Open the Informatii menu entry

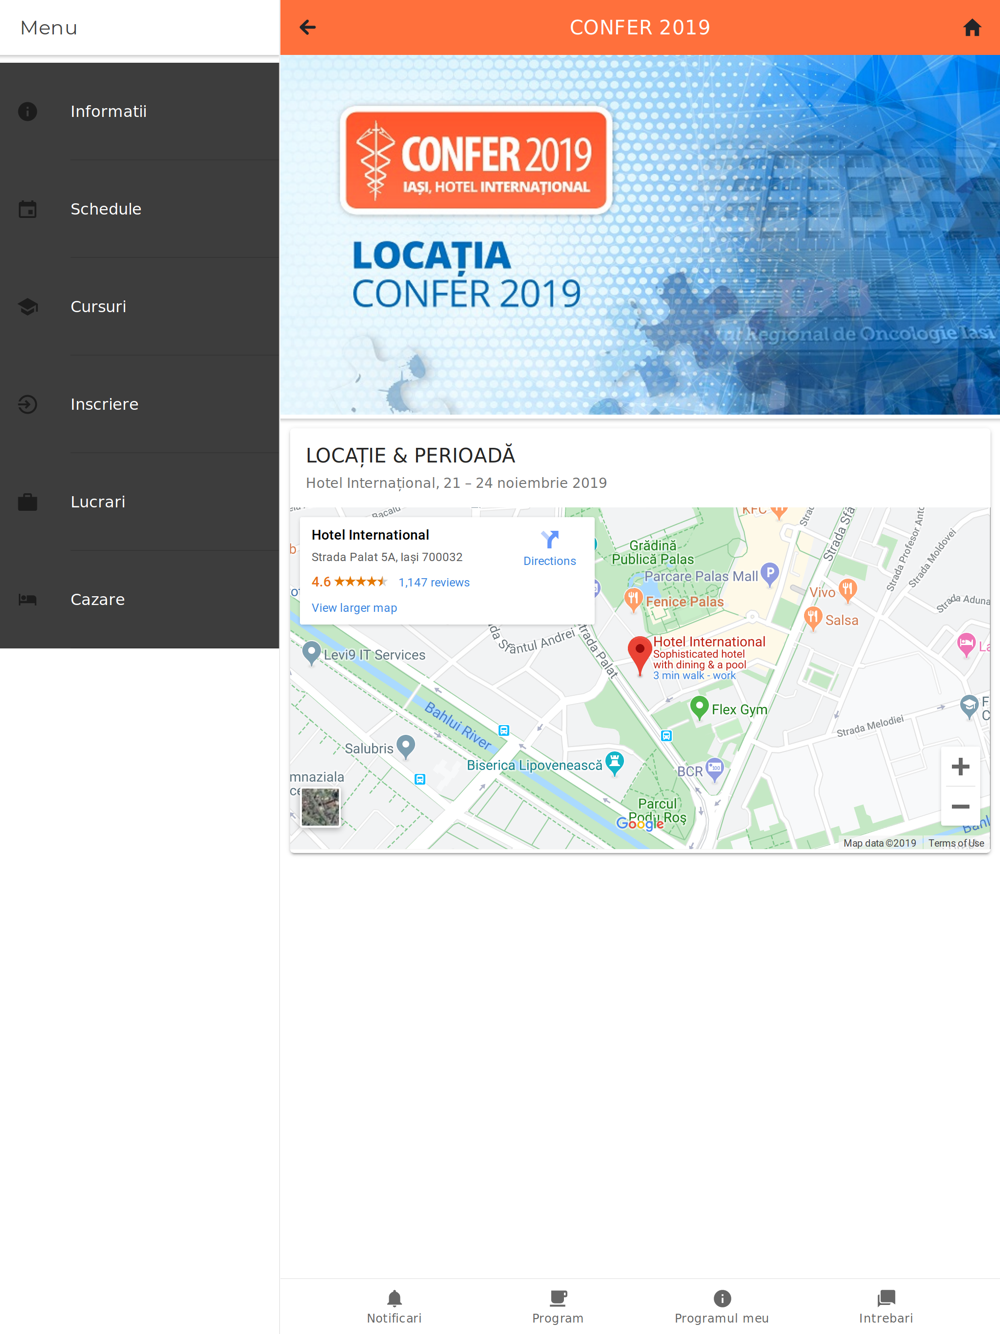[x=140, y=112]
